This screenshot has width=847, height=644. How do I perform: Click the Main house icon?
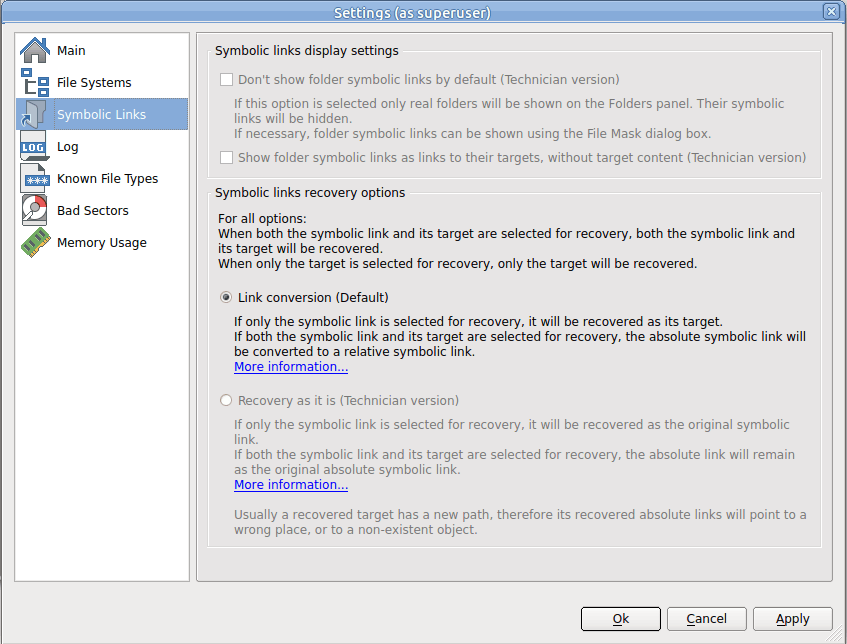click(35, 50)
